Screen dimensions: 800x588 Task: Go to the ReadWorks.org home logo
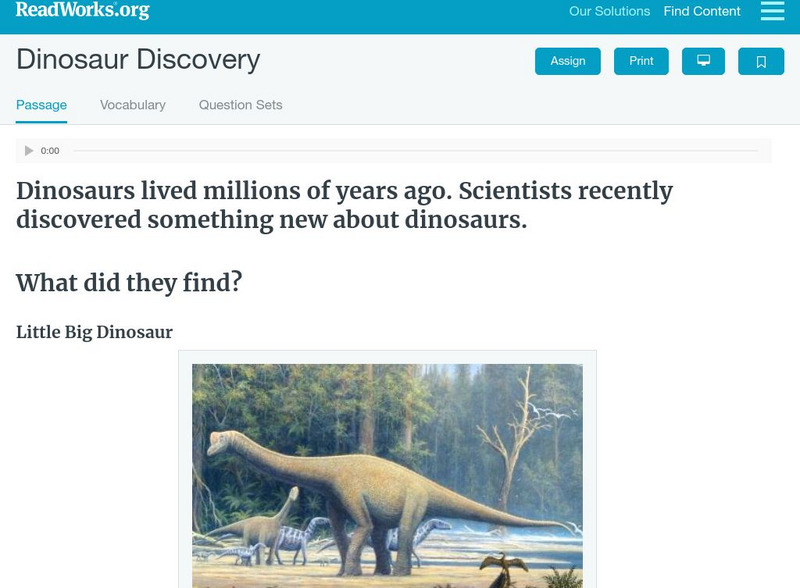pos(82,11)
